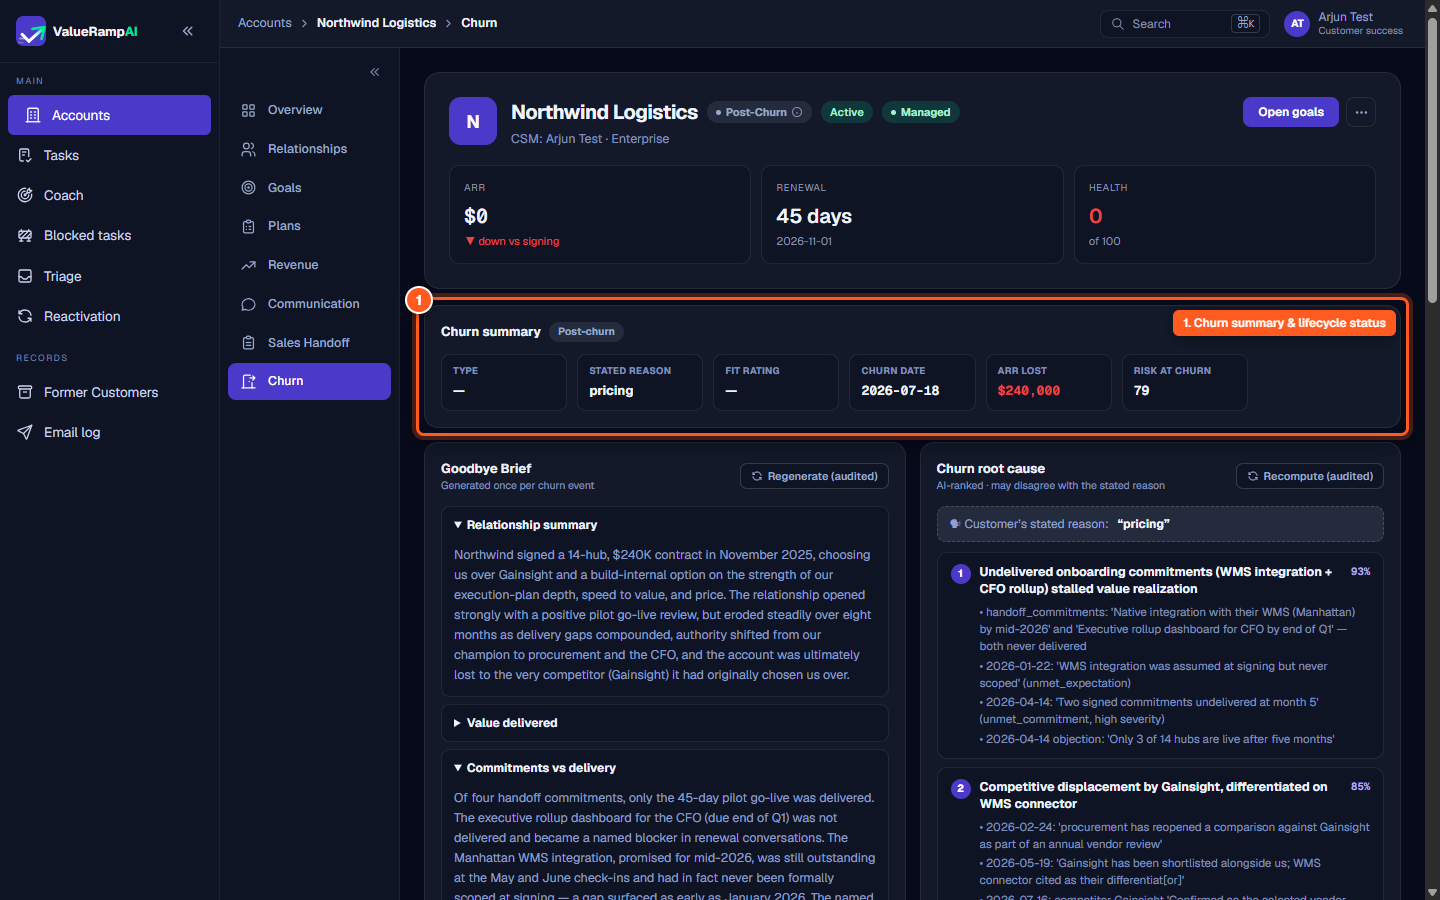Click the Post-Churn lifecycle badge
Screen dimensions: 1440x900
759,112
